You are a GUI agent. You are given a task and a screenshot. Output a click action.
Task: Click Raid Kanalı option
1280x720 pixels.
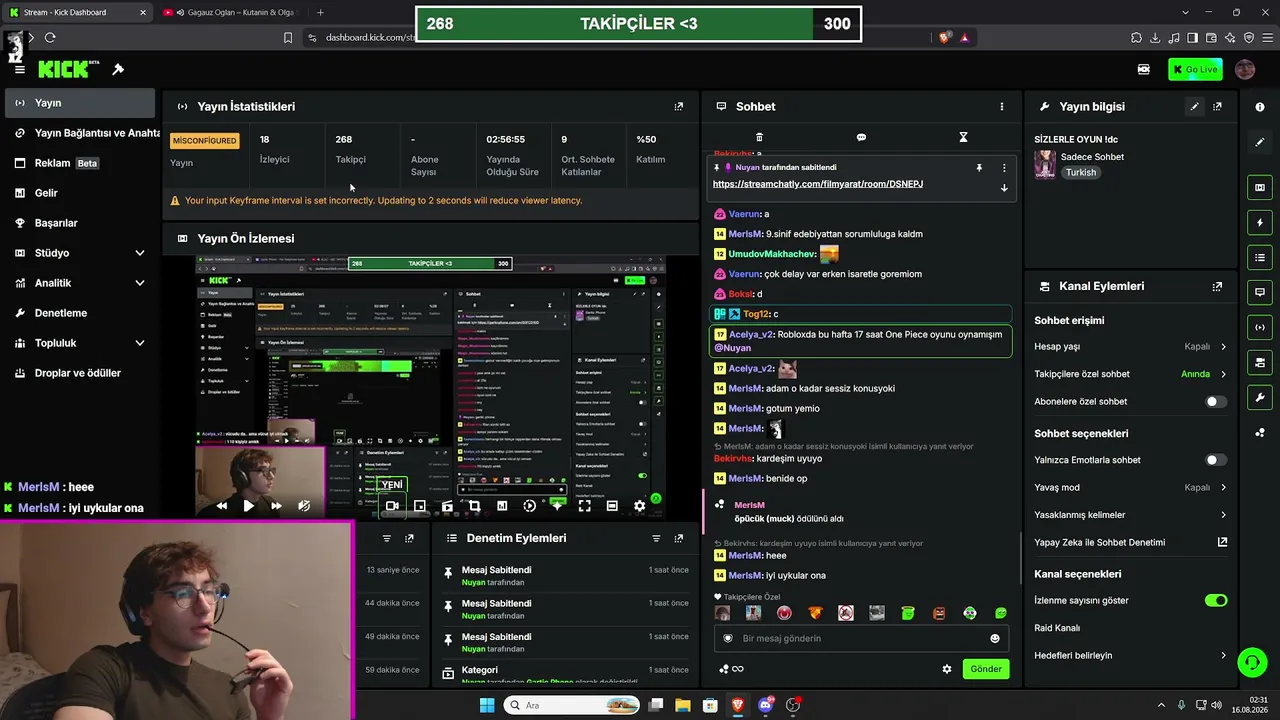[1057, 628]
